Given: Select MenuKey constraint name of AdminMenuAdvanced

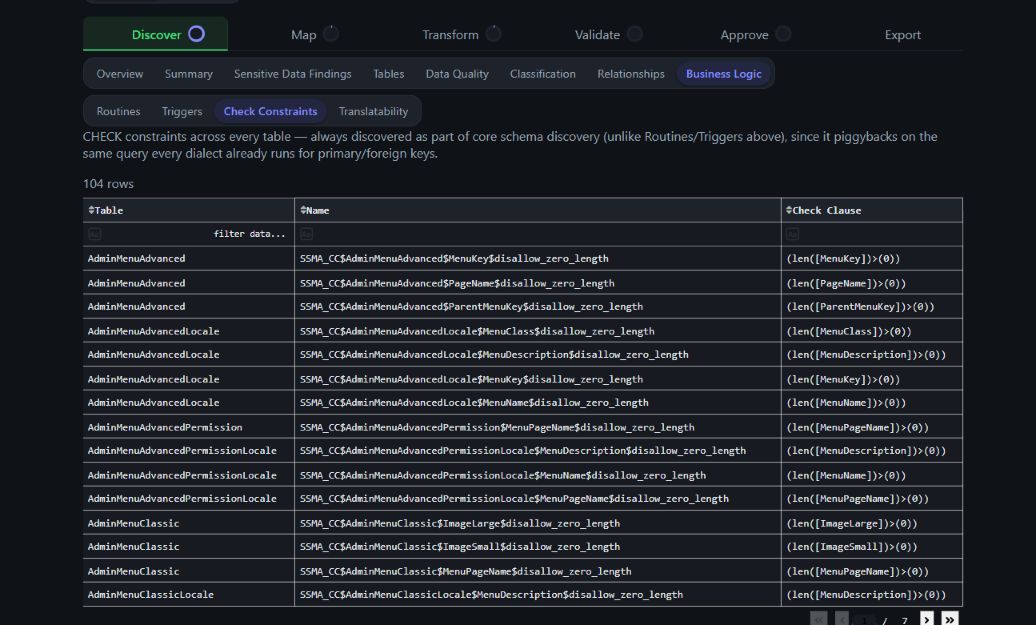Looking at the screenshot, I should [454, 258].
